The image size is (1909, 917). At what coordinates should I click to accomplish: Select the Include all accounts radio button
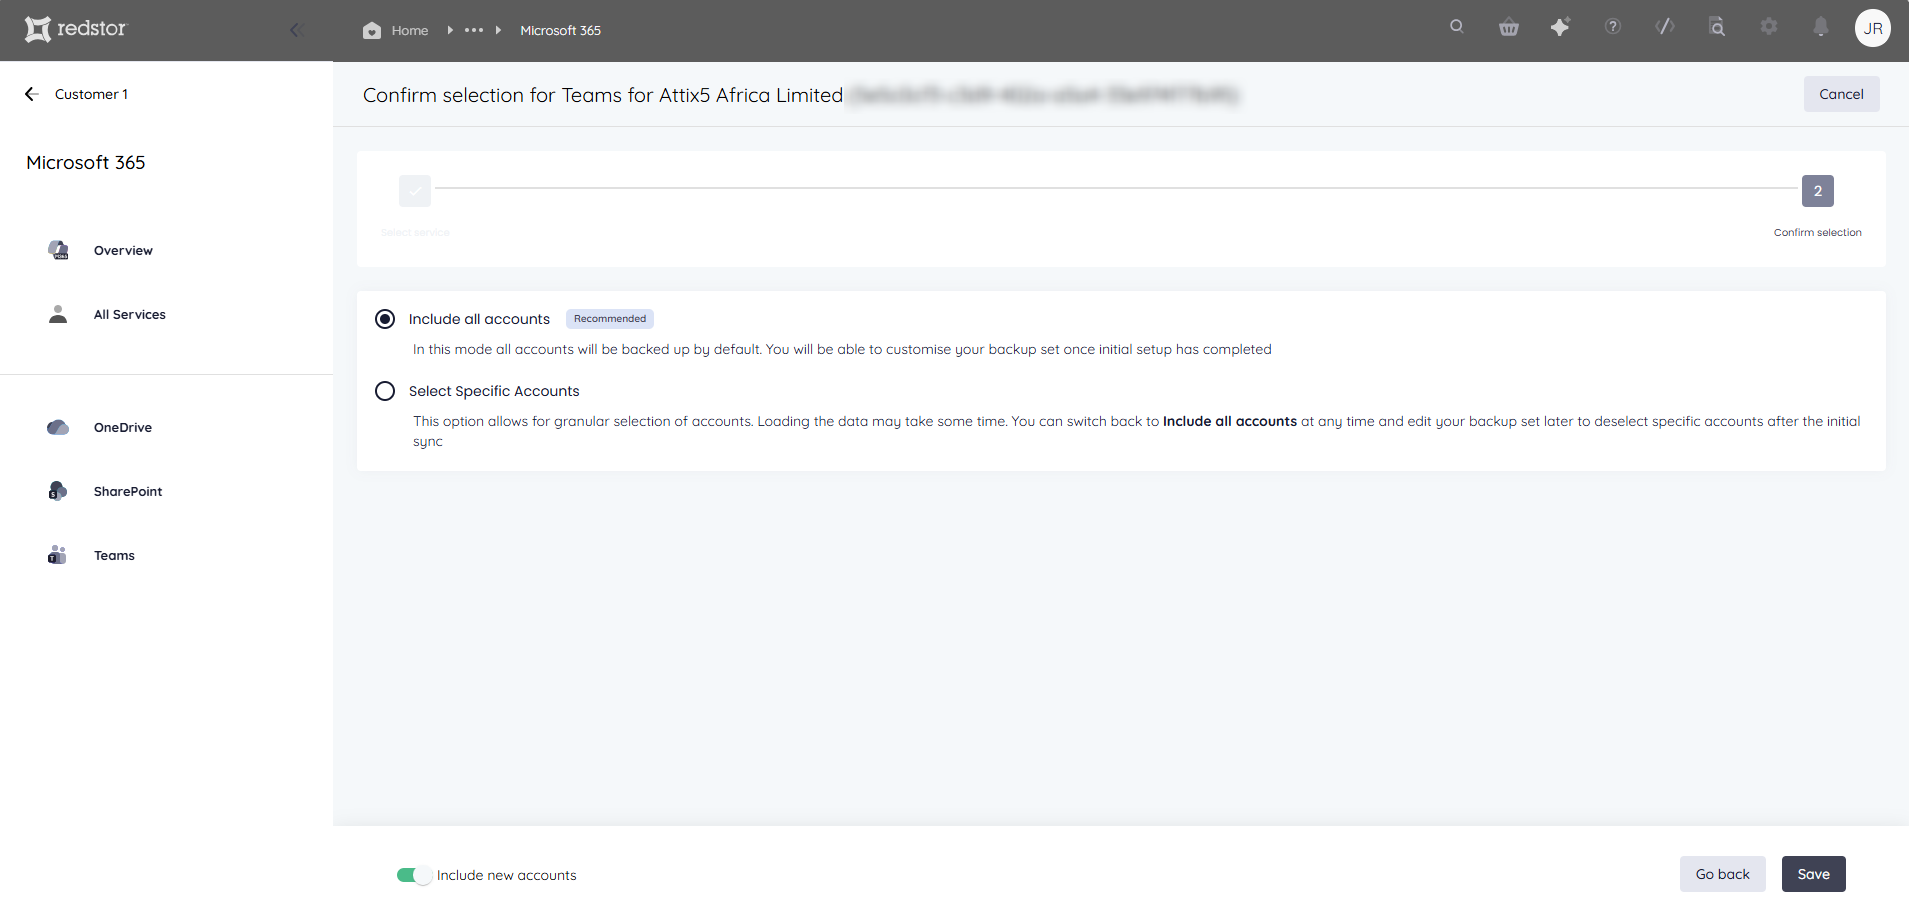pyautogui.click(x=385, y=319)
